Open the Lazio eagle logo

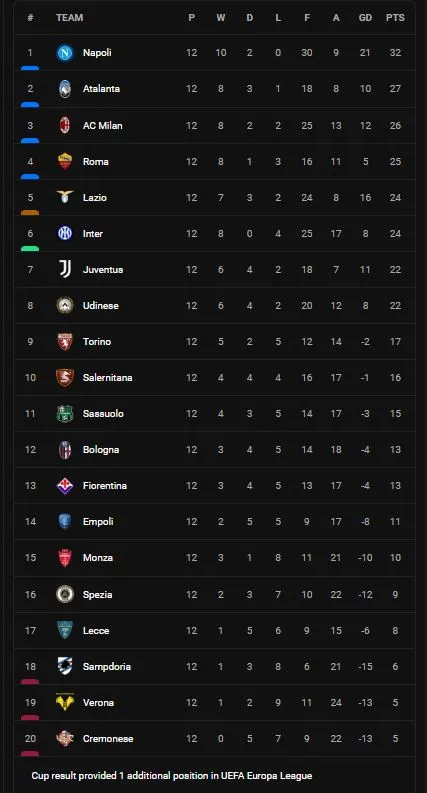[x=65, y=197]
